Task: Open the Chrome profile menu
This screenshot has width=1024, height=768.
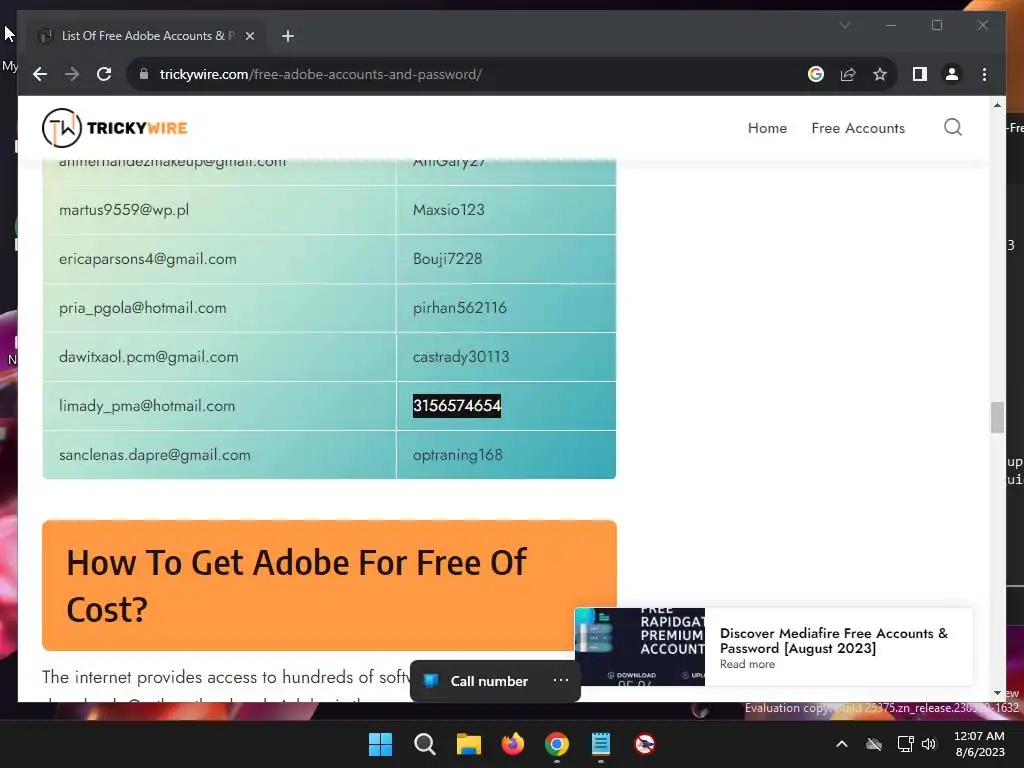Action: 952,74
